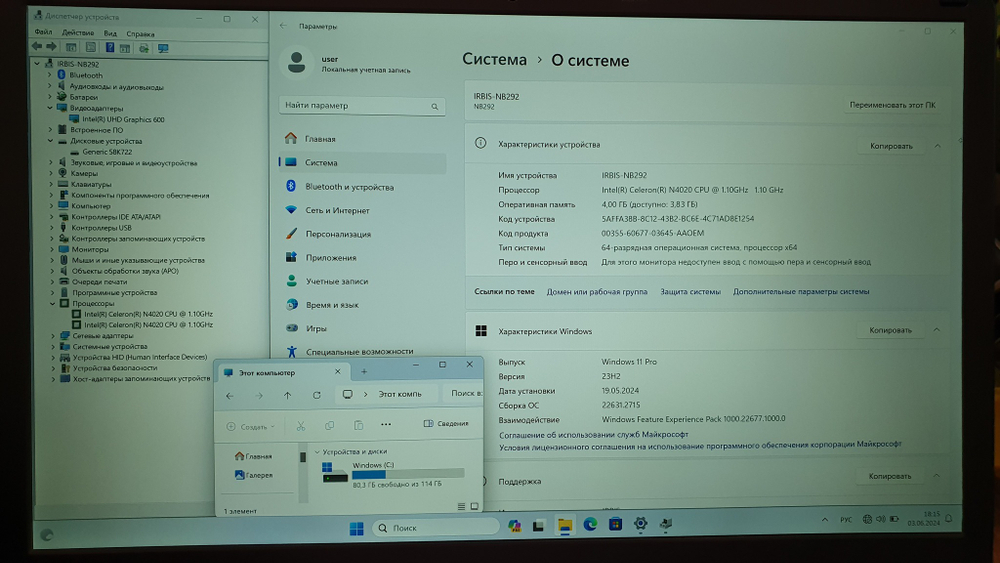Click the Explorer back arrow
This screenshot has height=563, width=1000.
230,395
